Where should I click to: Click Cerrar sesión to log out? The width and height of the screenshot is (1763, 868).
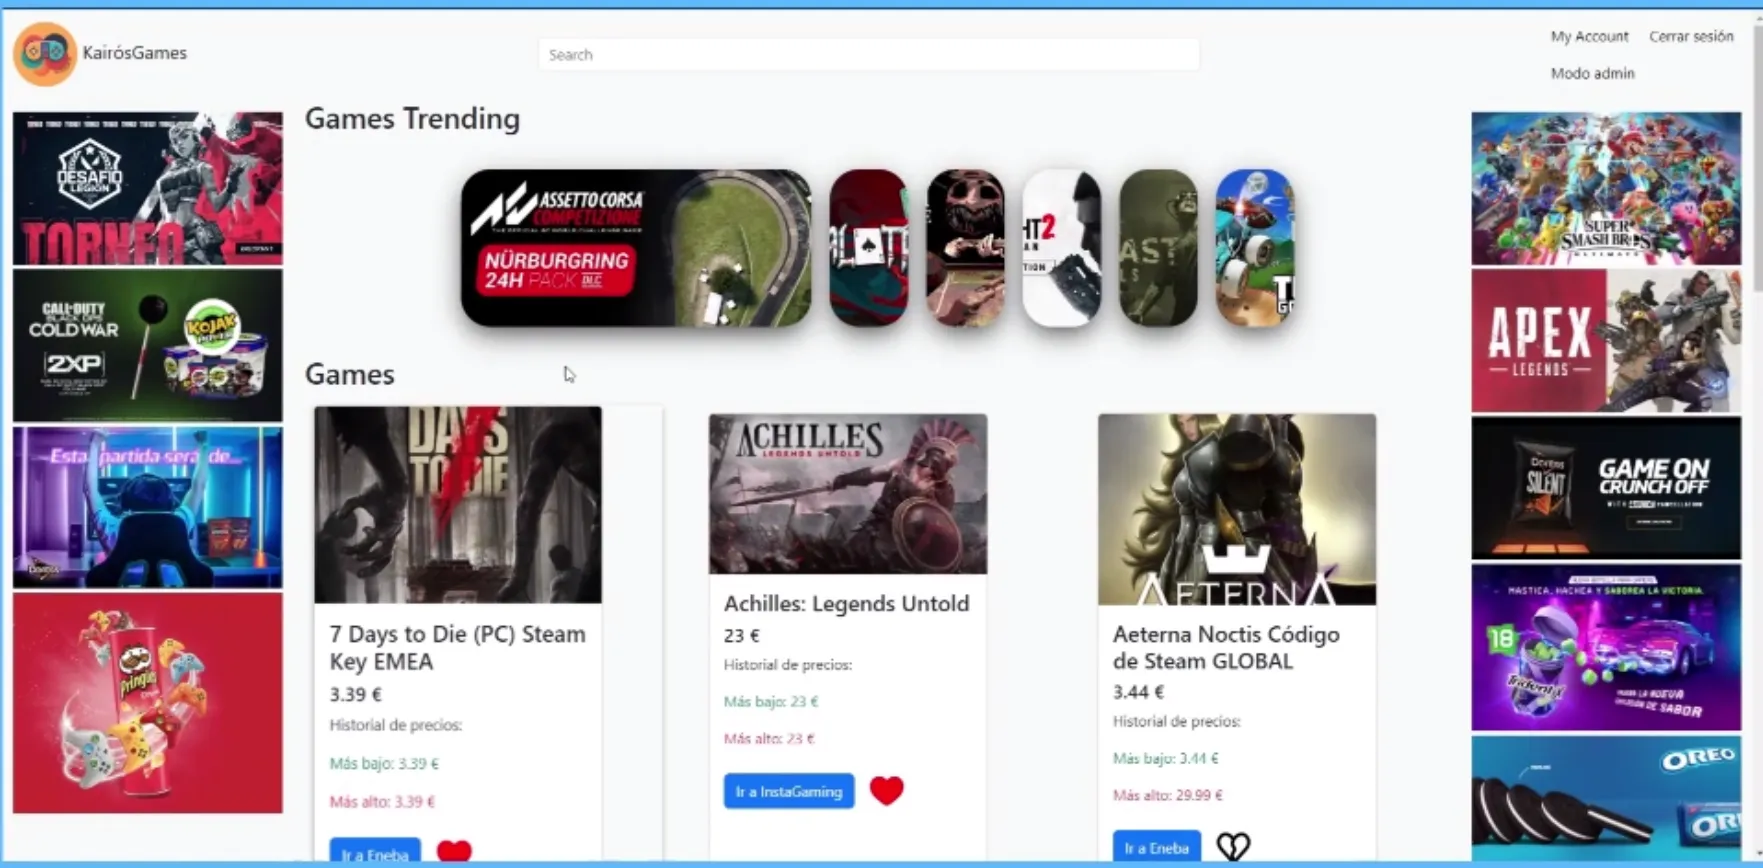point(1691,36)
